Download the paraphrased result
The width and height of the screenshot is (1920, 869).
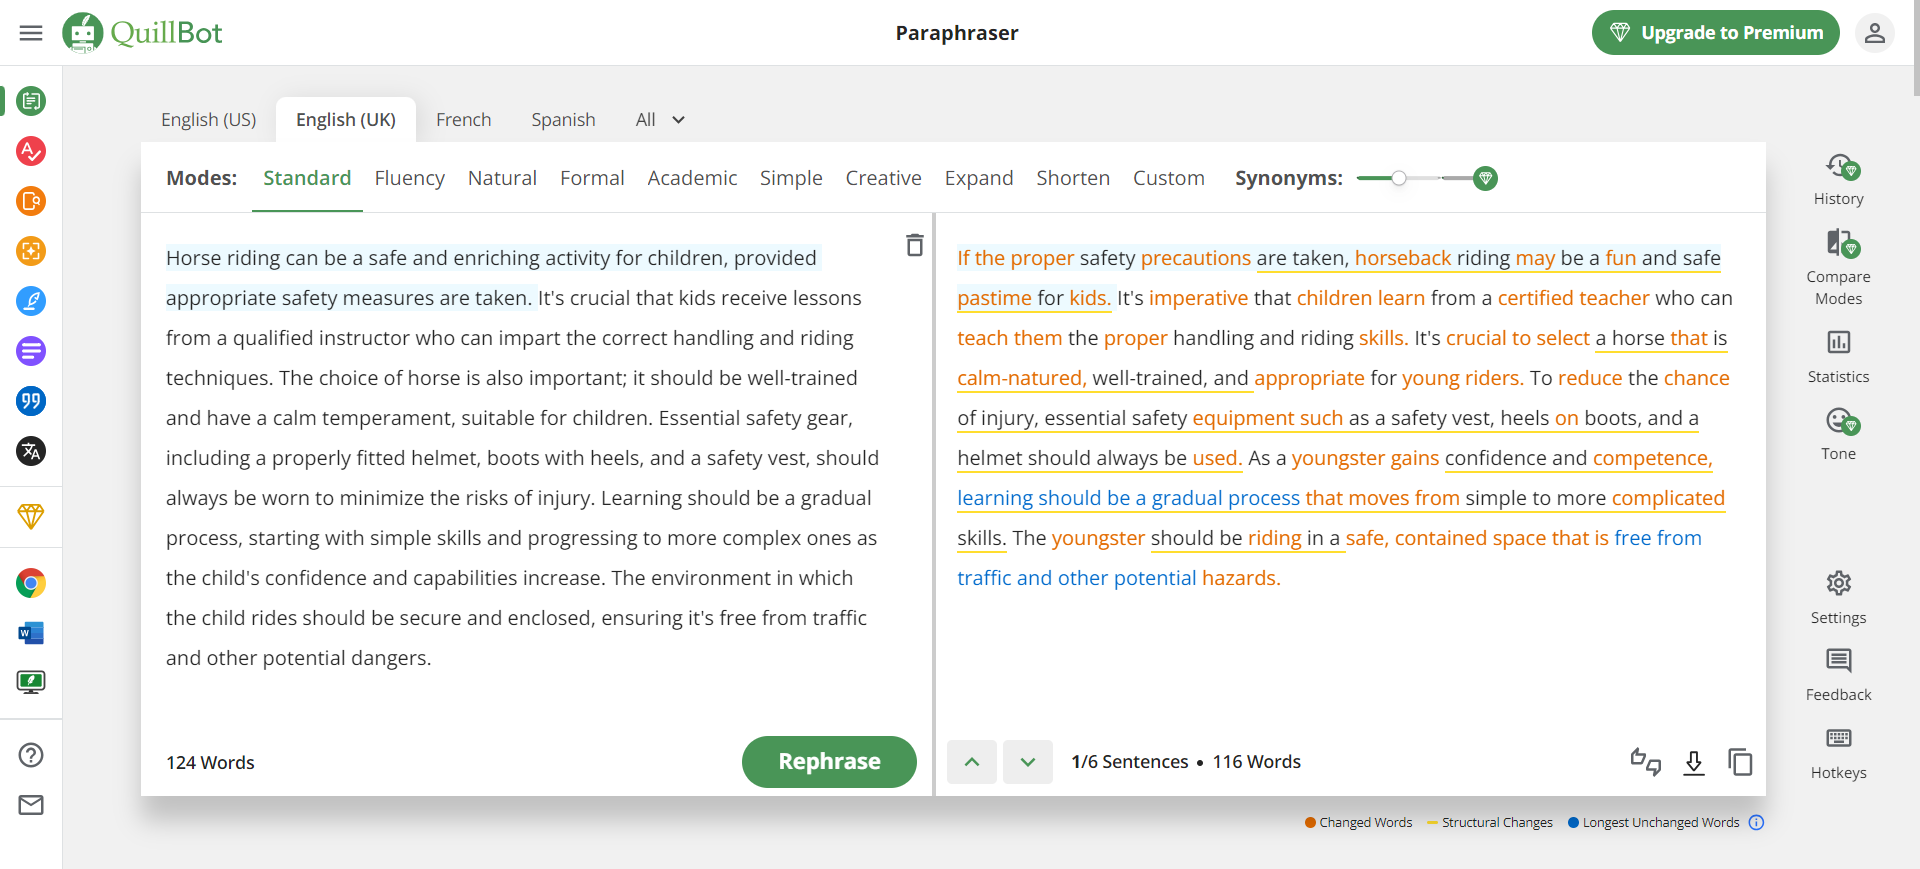1693,762
